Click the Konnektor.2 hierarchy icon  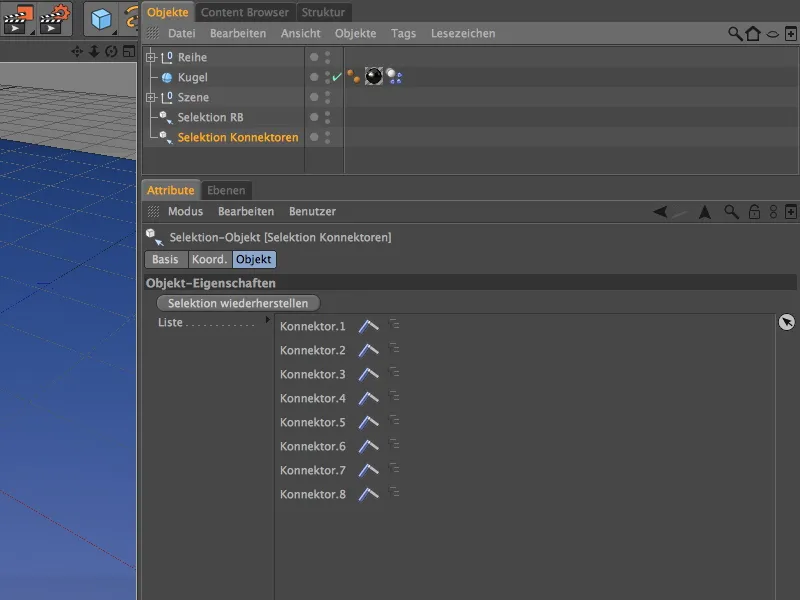[x=394, y=349]
